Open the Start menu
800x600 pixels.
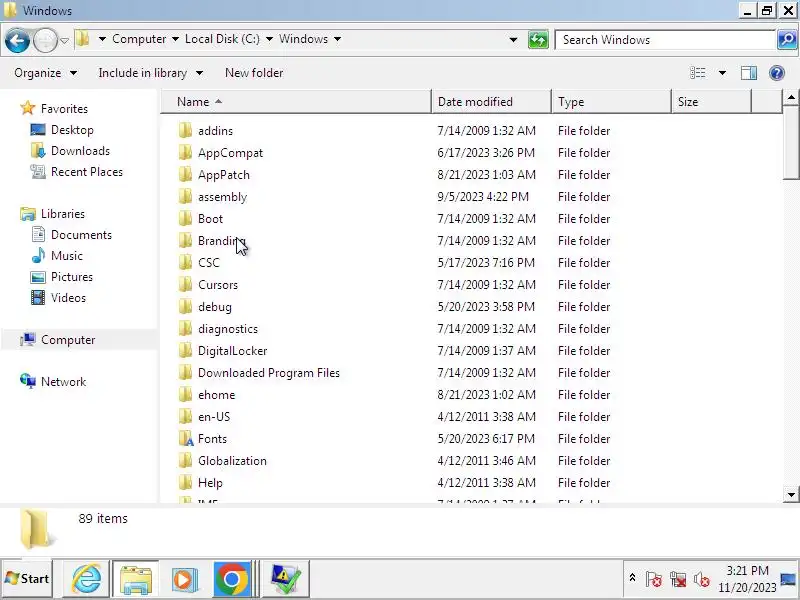pos(27,579)
